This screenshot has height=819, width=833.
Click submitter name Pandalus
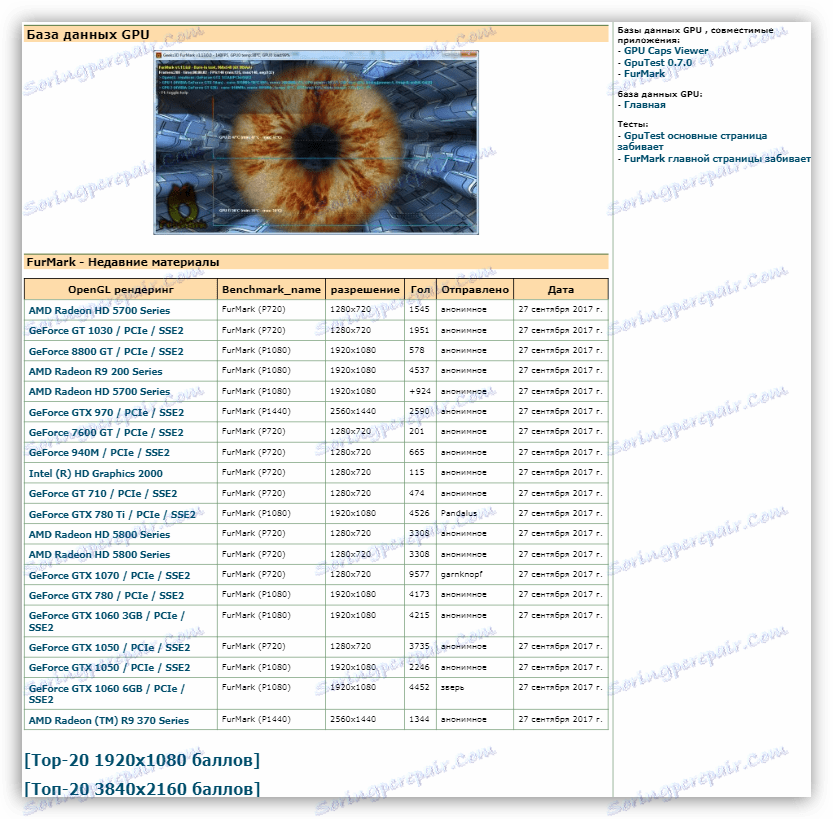coord(458,514)
